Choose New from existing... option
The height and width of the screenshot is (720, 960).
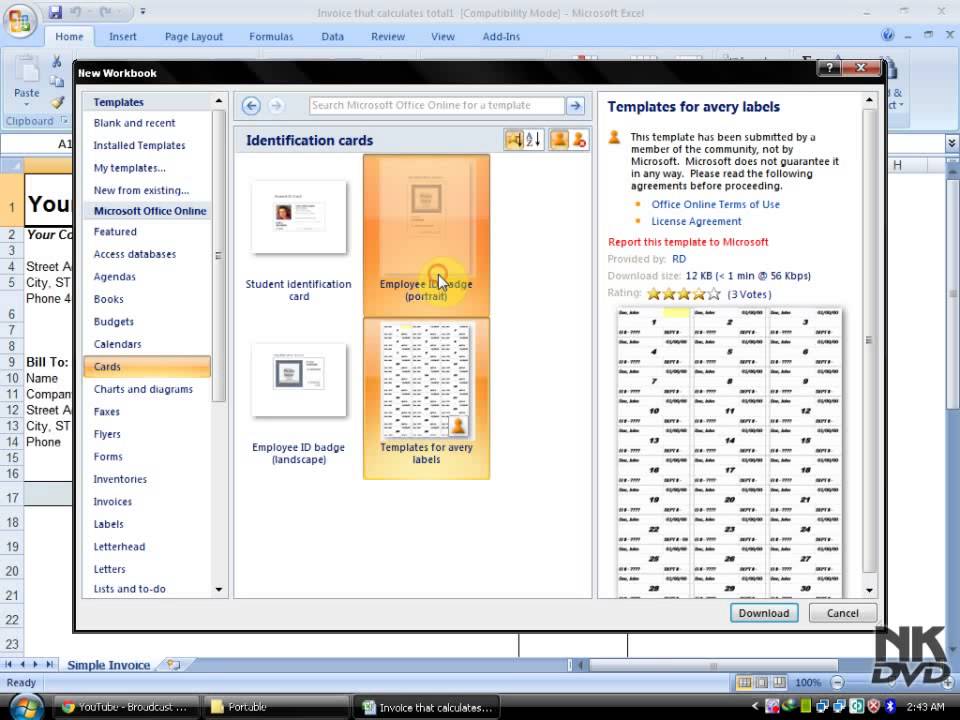pyautogui.click(x=147, y=190)
